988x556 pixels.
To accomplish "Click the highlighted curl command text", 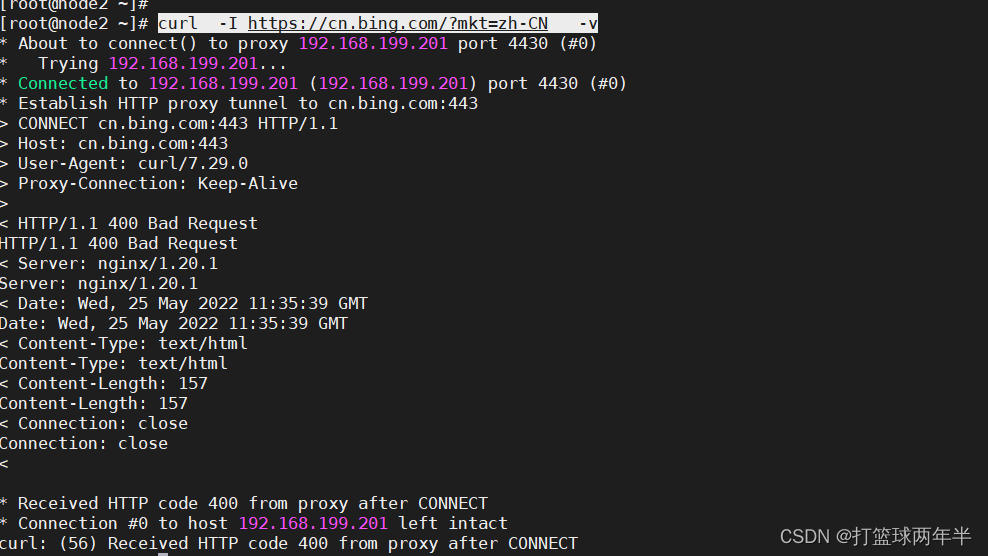I will pyautogui.click(x=377, y=24).
